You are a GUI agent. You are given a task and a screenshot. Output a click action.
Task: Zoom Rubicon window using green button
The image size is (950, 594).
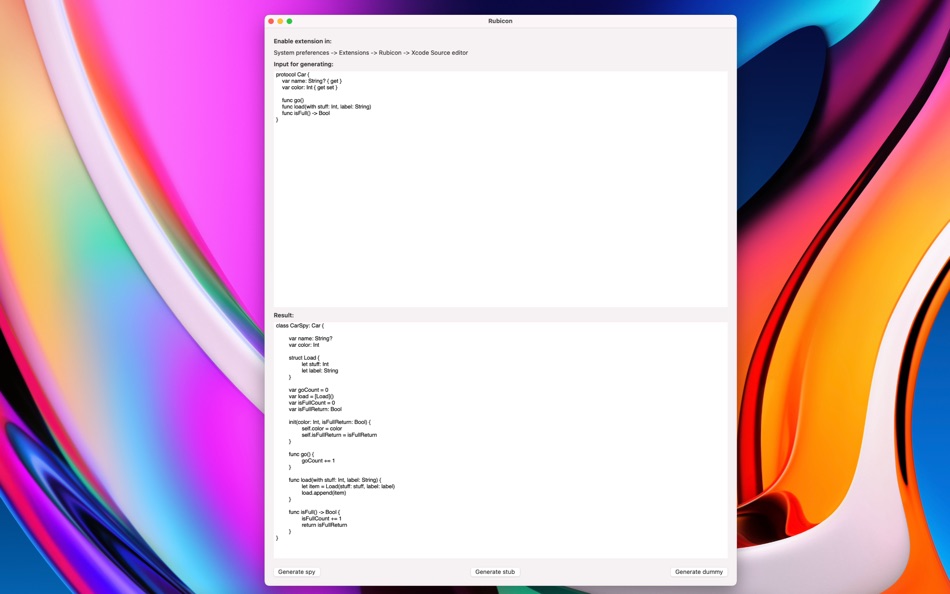pos(290,21)
